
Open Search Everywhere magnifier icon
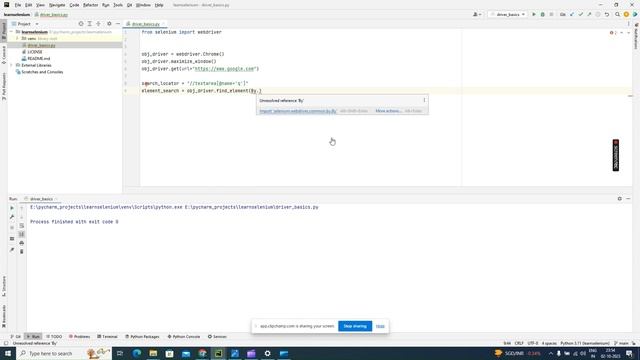pos(618,14)
